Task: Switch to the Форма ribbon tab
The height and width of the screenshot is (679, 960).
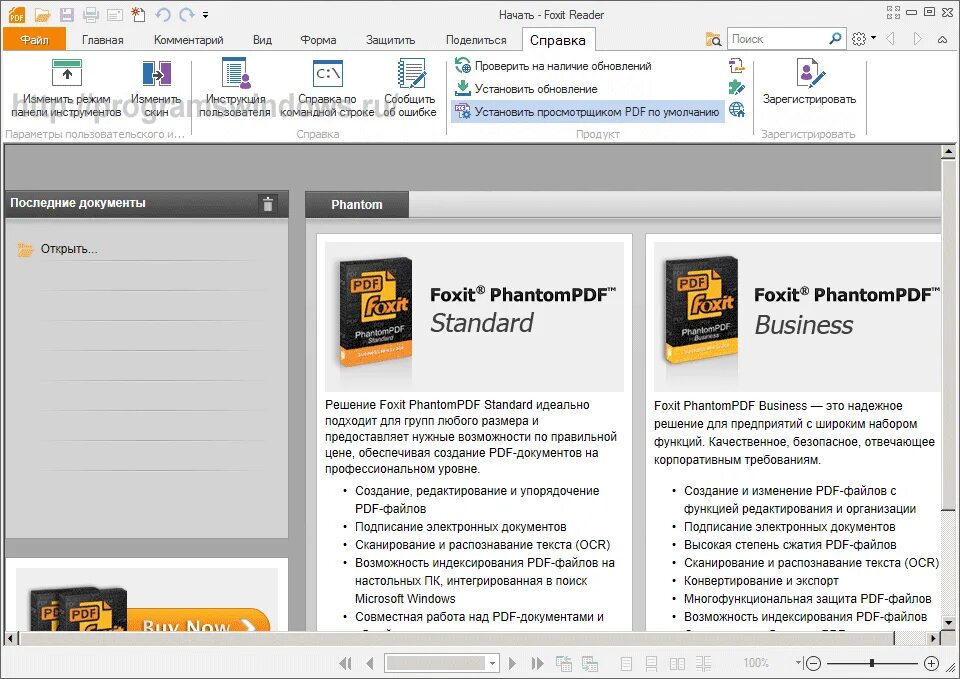Action: [318, 40]
